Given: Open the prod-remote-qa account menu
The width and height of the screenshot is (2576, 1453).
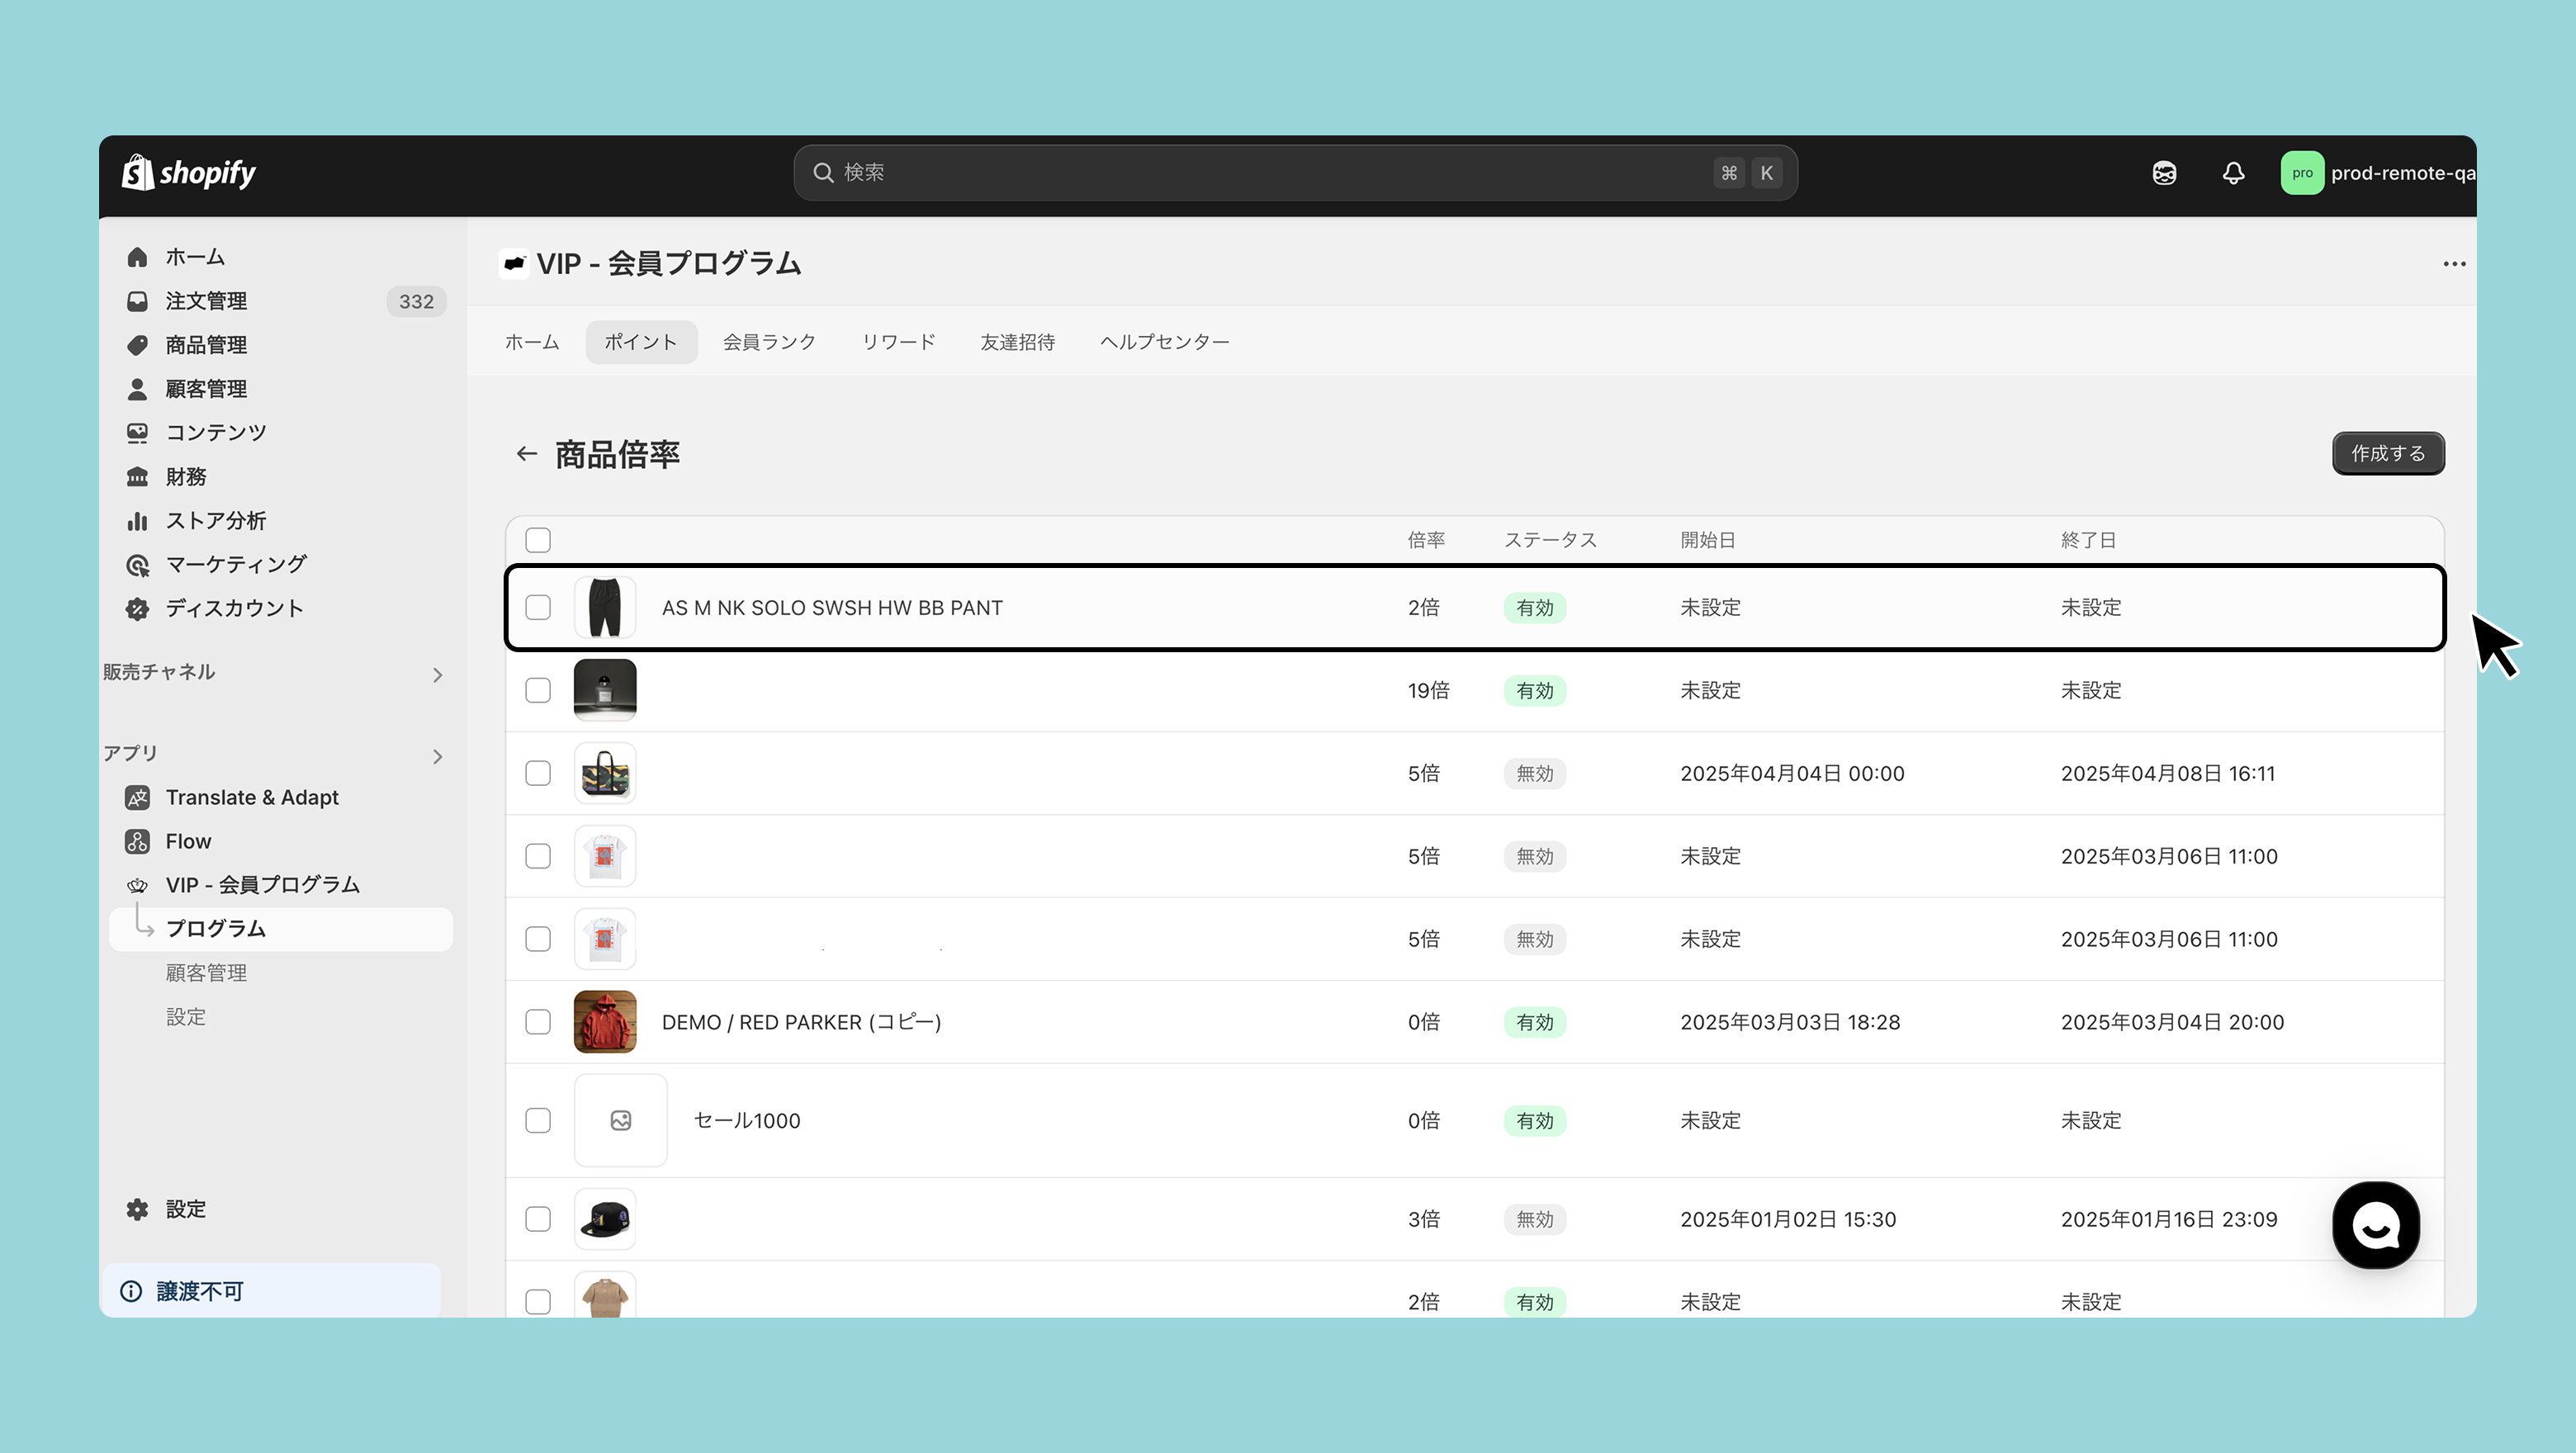Looking at the screenshot, I should point(2376,173).
